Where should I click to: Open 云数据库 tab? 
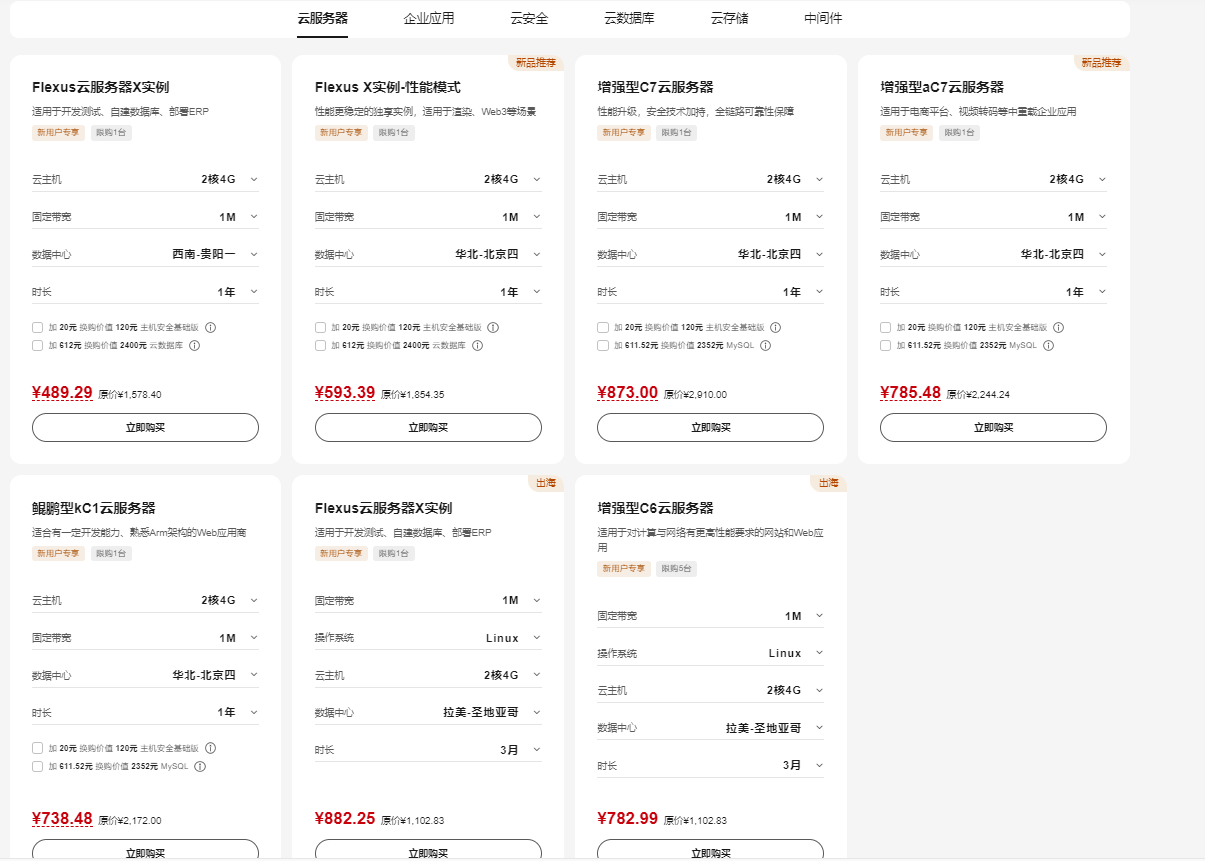tap(629, 18)
